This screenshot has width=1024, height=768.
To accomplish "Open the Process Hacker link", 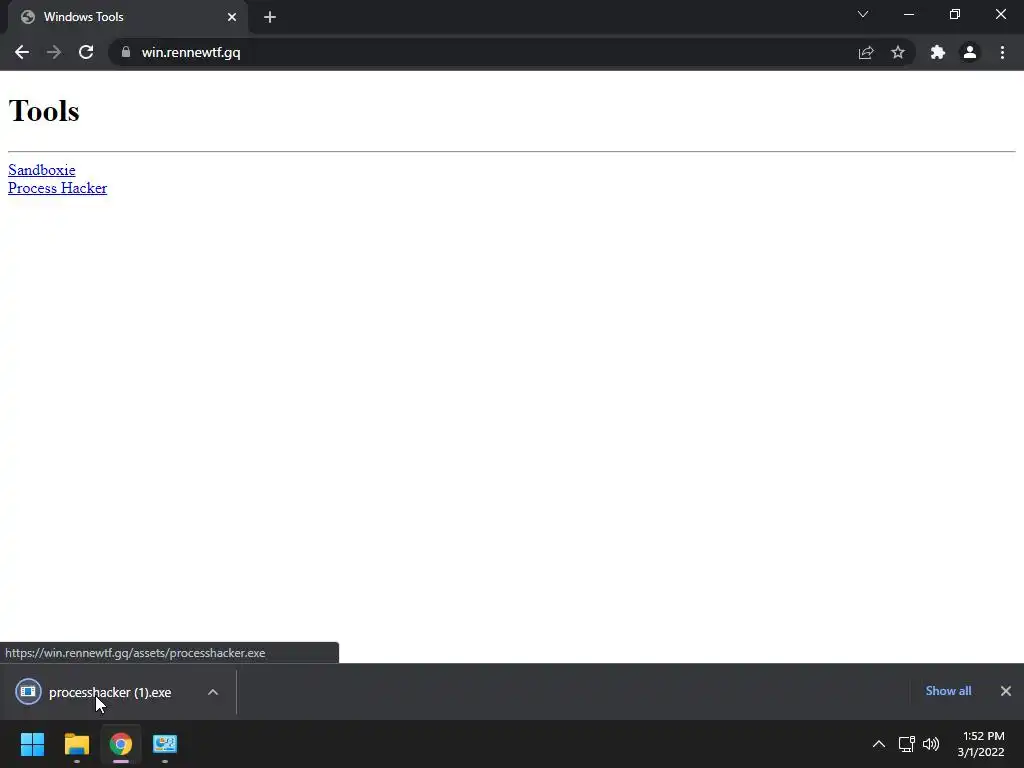I will pyautogui.click(x=57, y=188).
